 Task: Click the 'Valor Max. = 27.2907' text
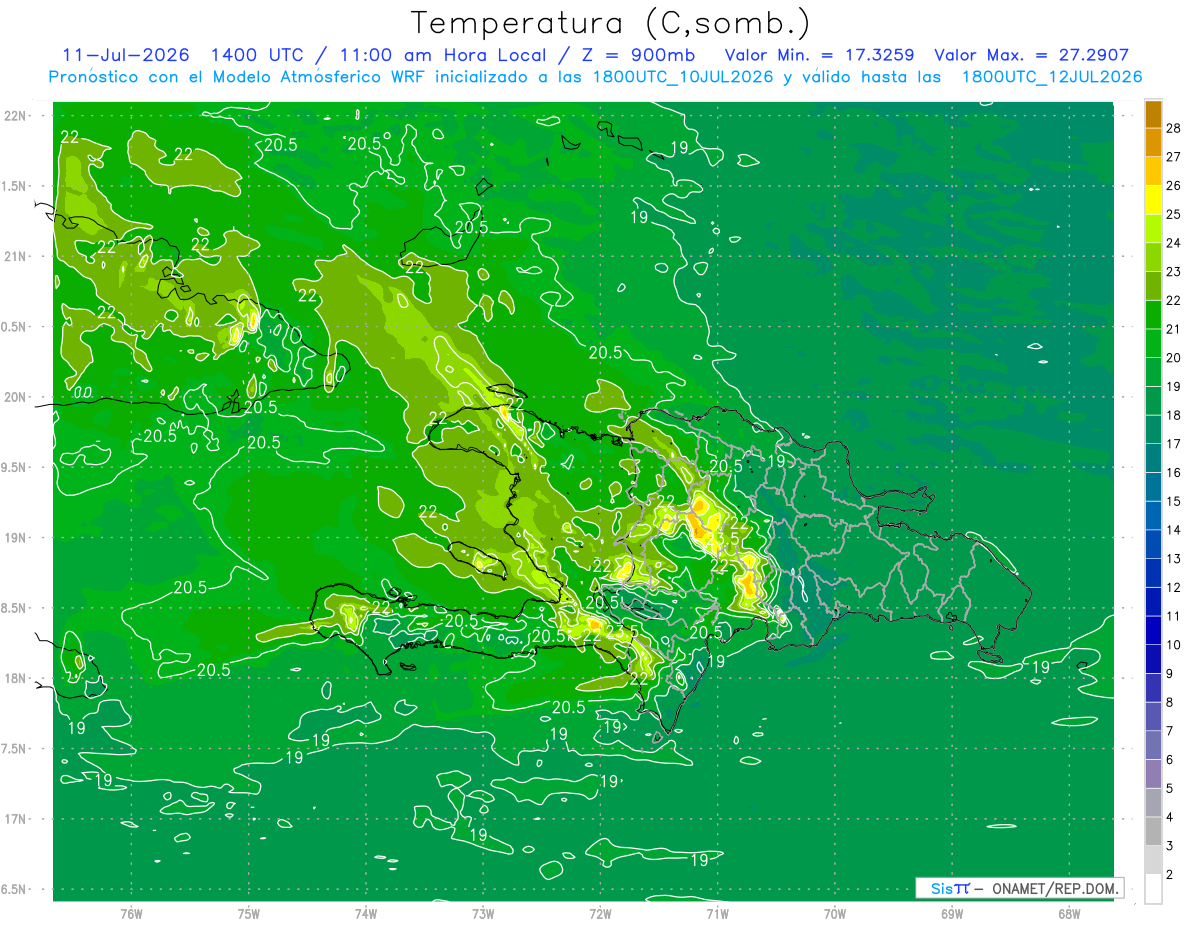(1030, 55)
